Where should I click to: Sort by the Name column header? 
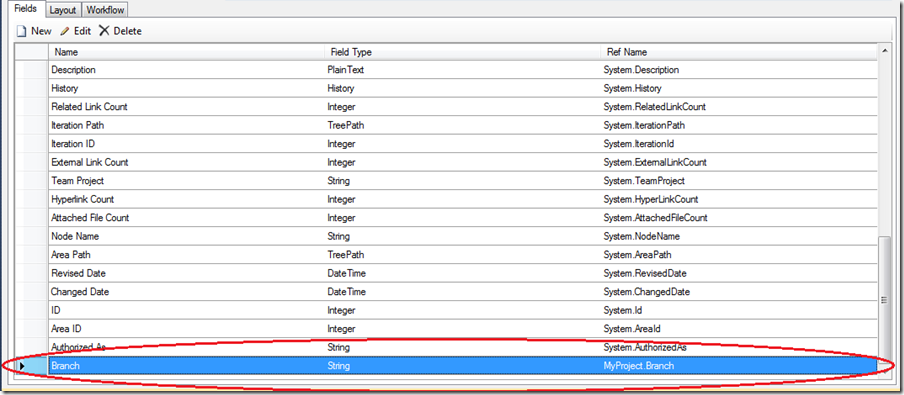[186, 52]
